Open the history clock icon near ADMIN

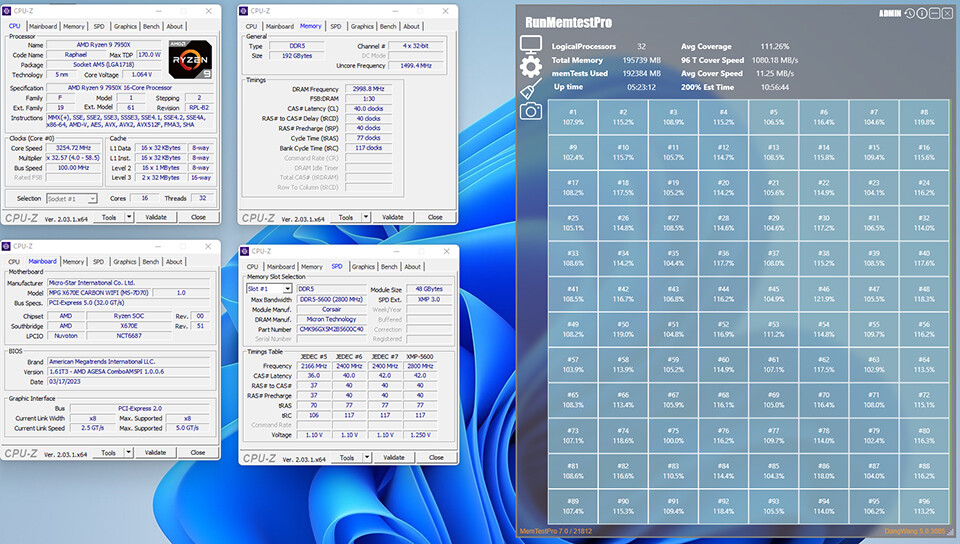click(910, 13)
